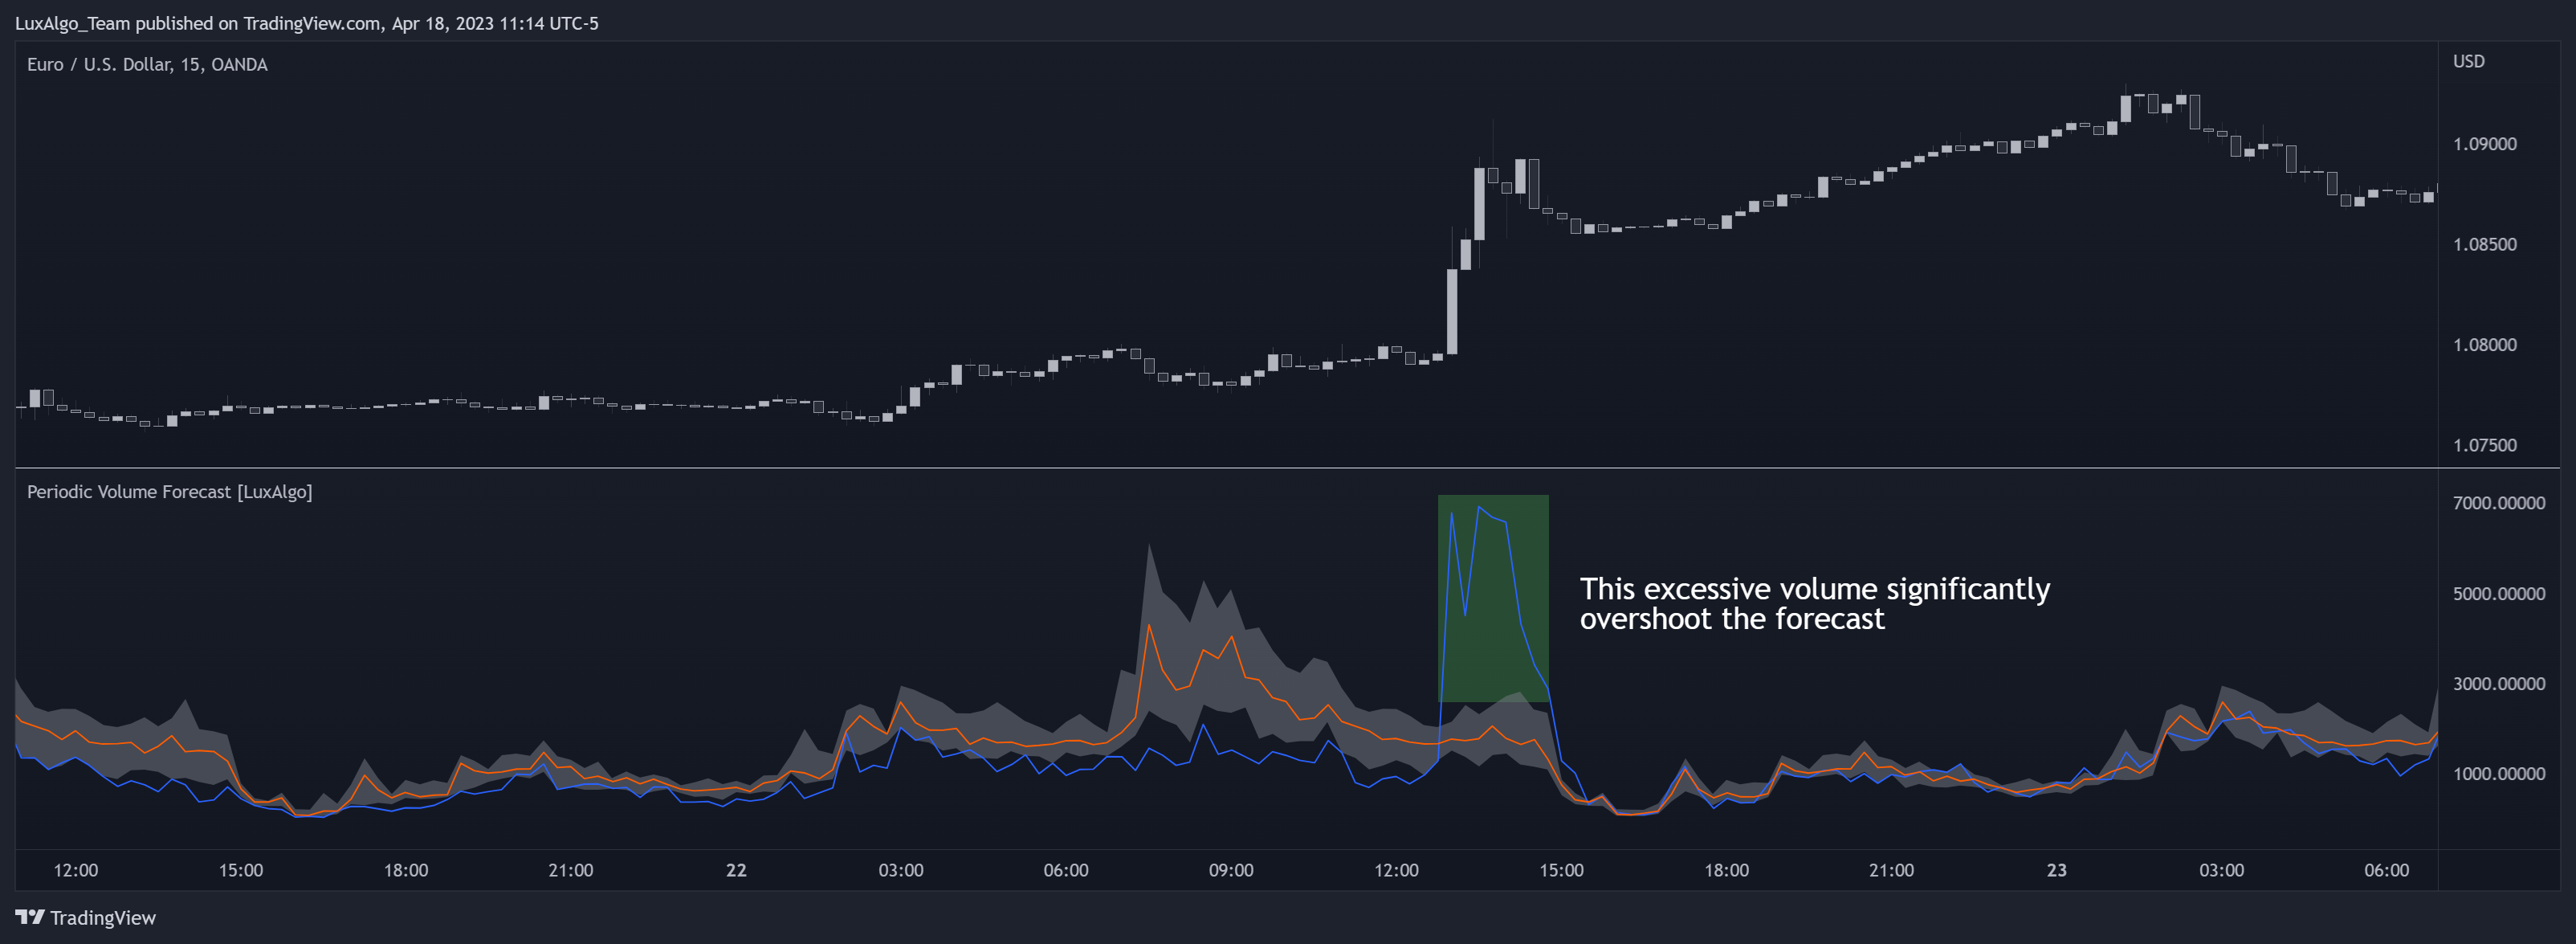Click the 09:00 time label
This screenshot has height=944, width=2576.
coord(1231,870)
